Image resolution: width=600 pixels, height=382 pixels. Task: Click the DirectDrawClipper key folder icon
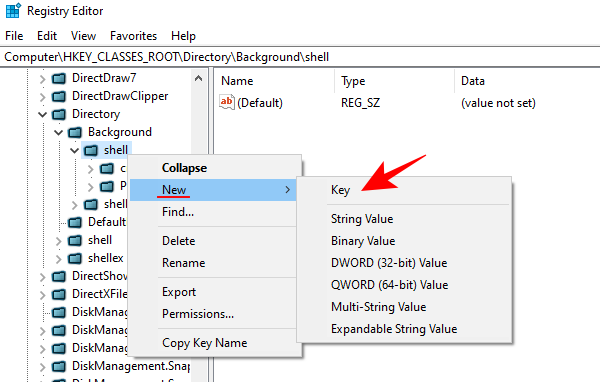pyautogui.click(x=59, y=96)
